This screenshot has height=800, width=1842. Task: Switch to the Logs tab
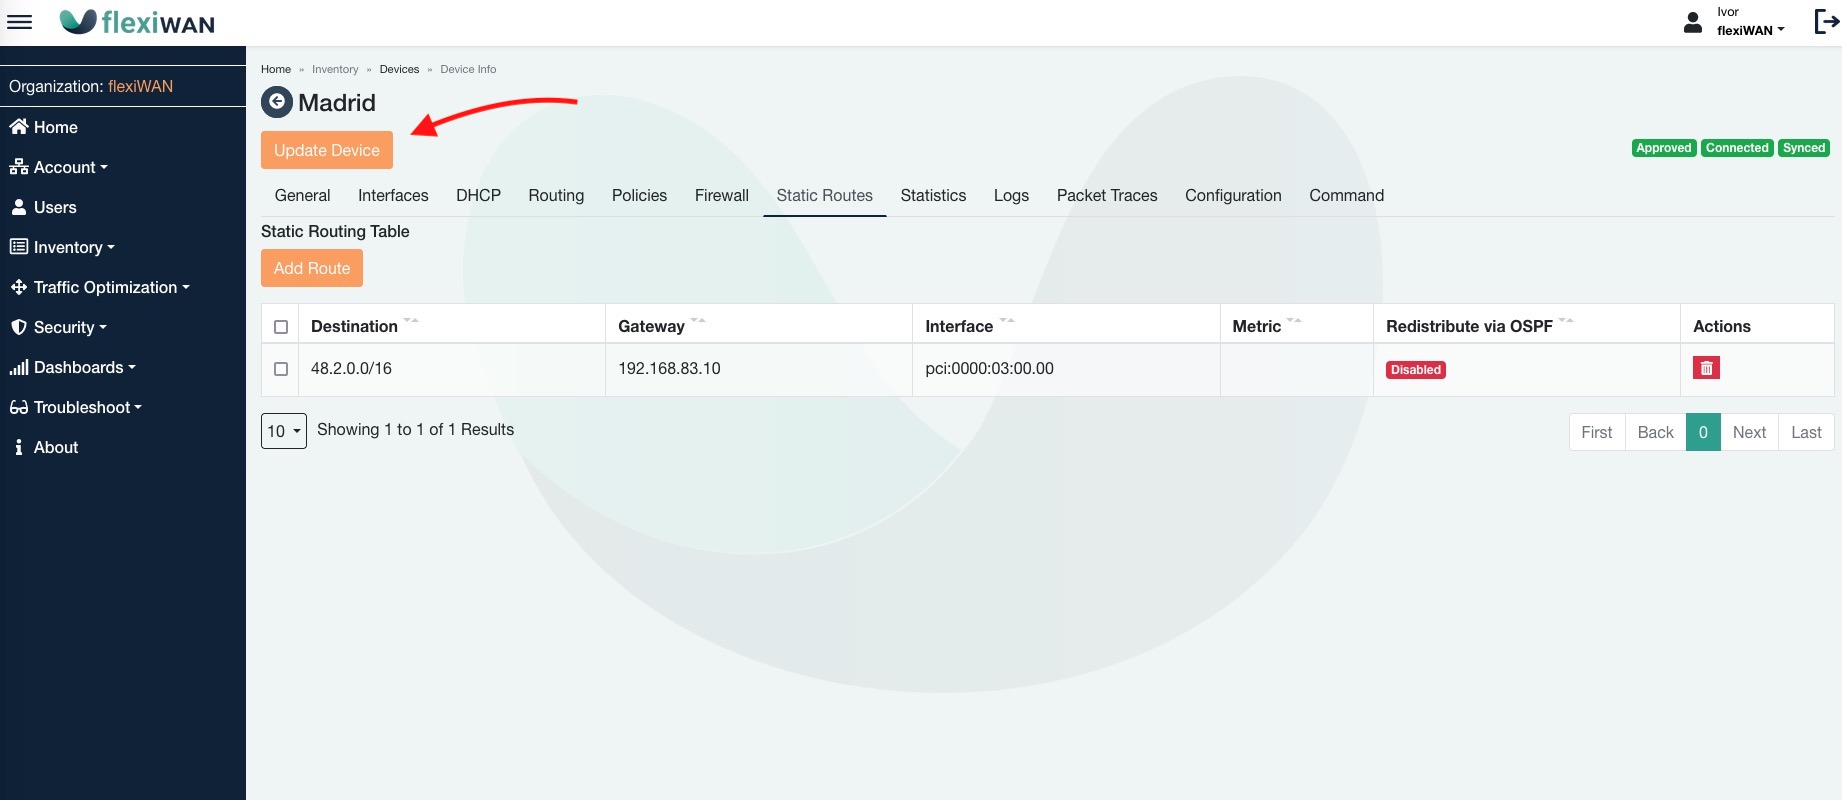pos(1011,196)
